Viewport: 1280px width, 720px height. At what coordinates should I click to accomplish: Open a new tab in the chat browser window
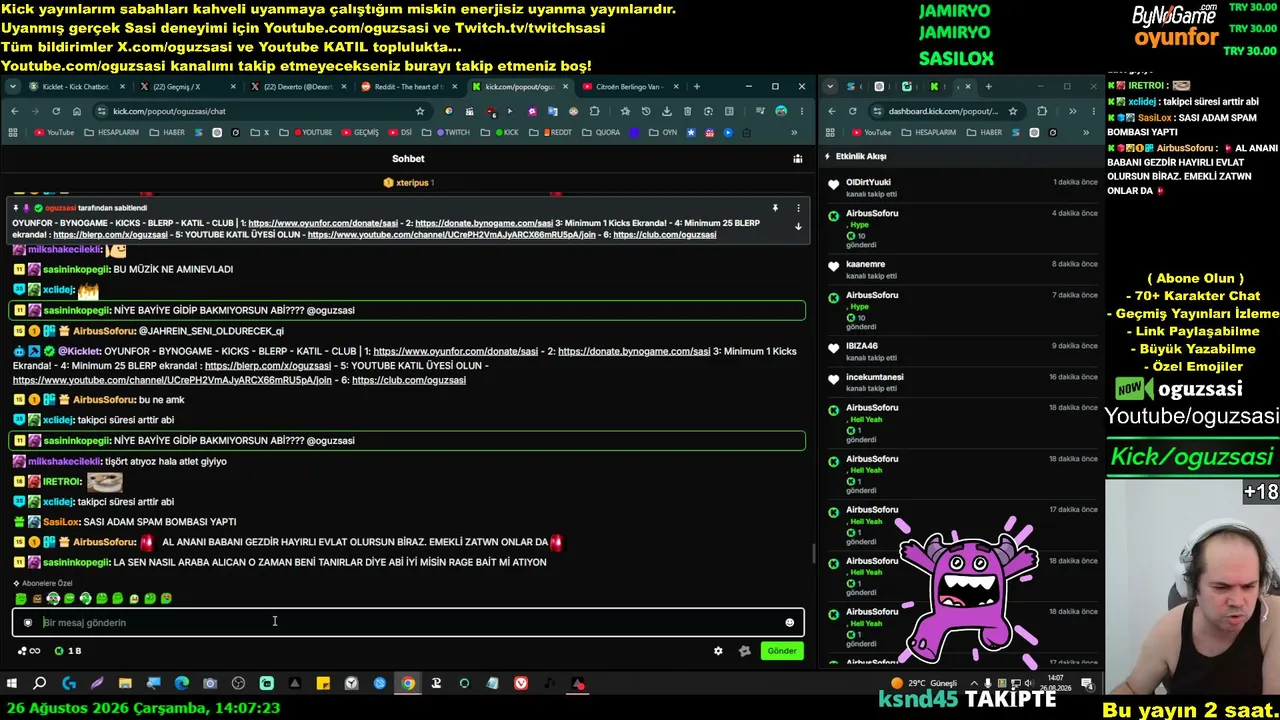[697, 87]
